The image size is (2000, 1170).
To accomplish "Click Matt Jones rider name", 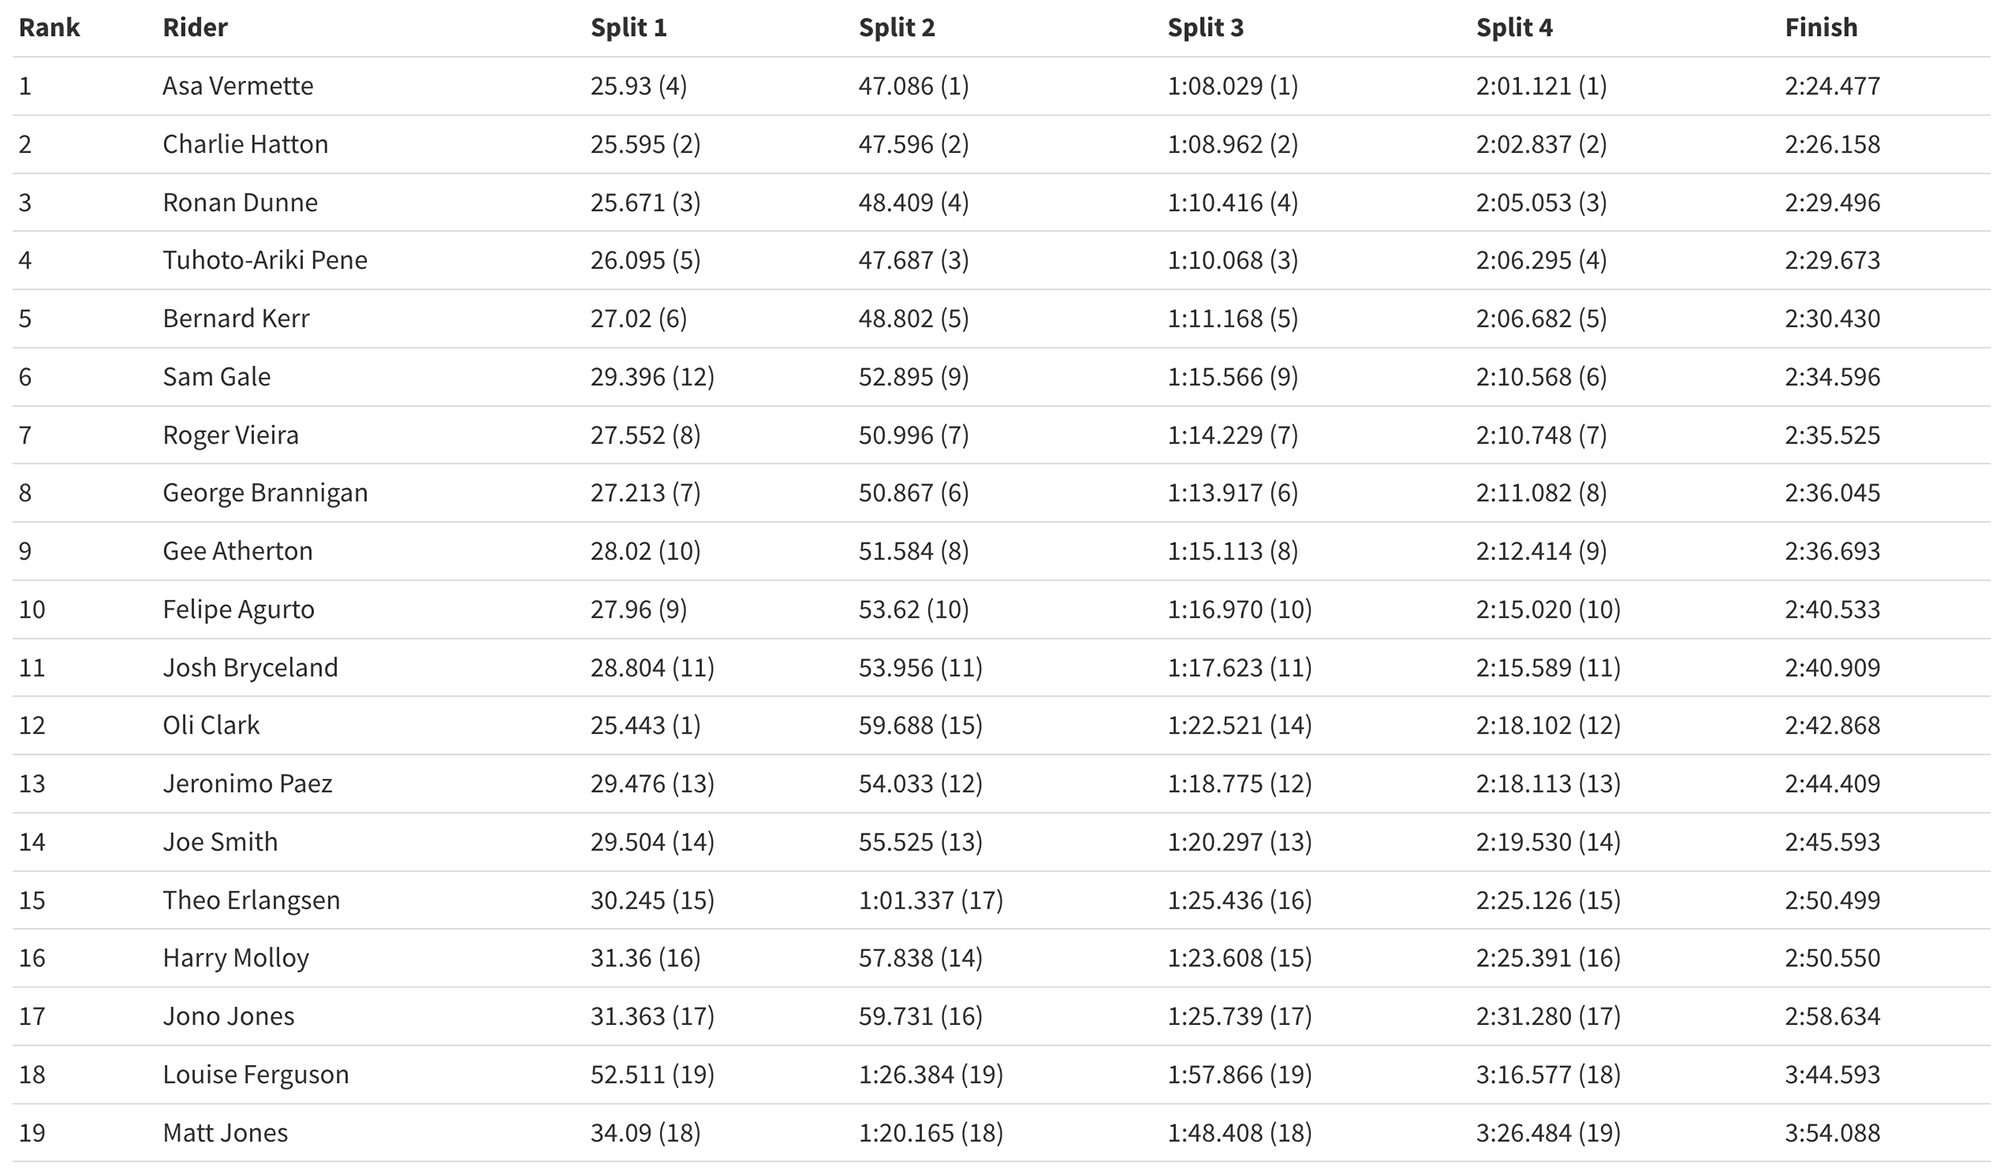I will [x=225, y=1132].
